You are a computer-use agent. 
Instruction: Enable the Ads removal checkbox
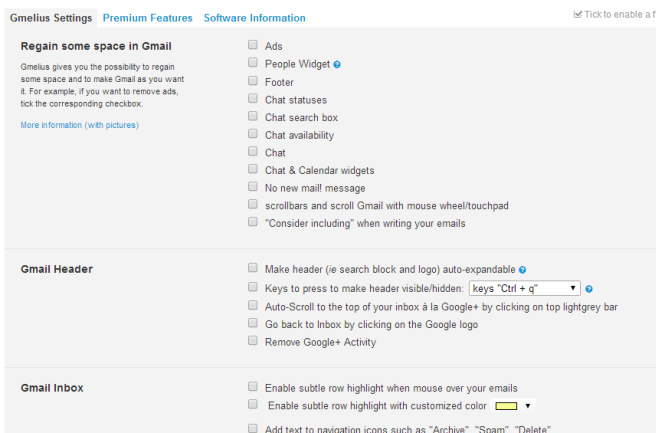click(253, 45)
